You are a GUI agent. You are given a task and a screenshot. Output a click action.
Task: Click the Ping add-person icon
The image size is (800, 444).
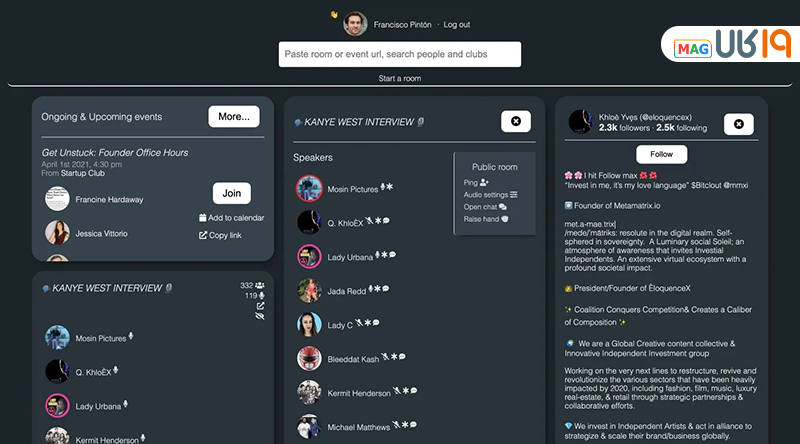click(484, 182)
